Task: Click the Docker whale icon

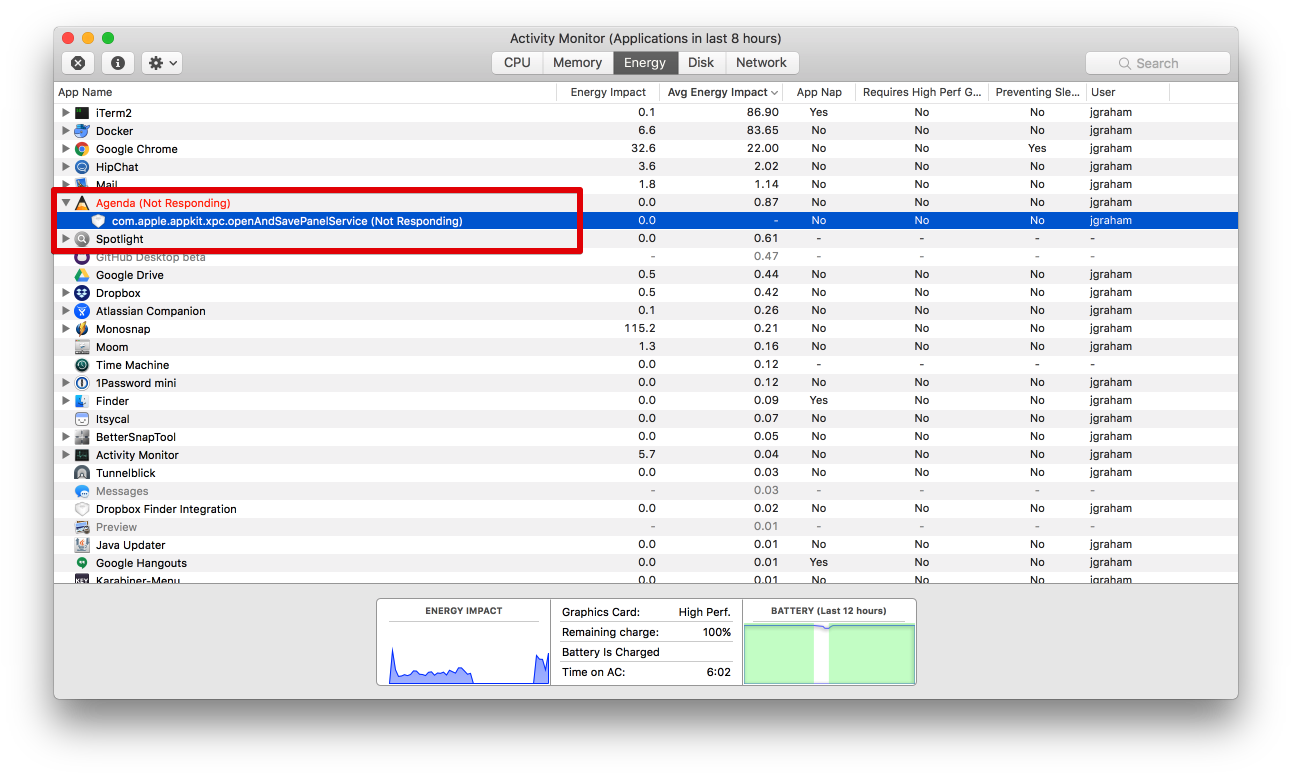Action: pos(82,131)
